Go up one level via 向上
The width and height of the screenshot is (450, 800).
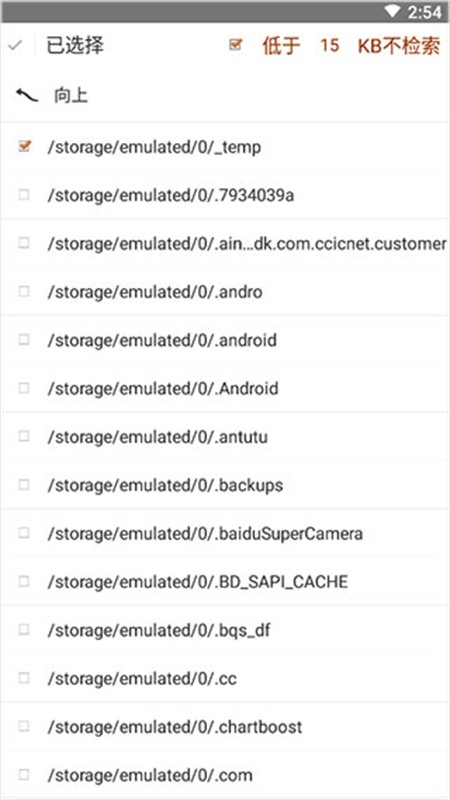[71, 95]
